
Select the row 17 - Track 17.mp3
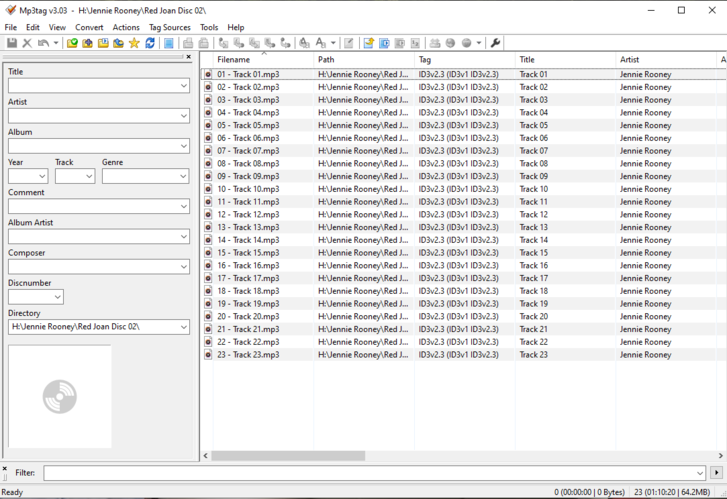click(x=464, y=278)
